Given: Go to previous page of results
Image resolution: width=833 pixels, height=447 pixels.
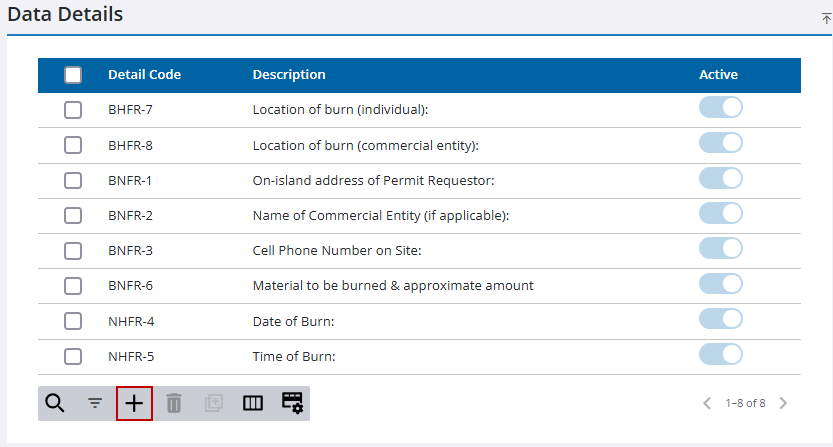Looking at the screenshot, I should point(707,403).
